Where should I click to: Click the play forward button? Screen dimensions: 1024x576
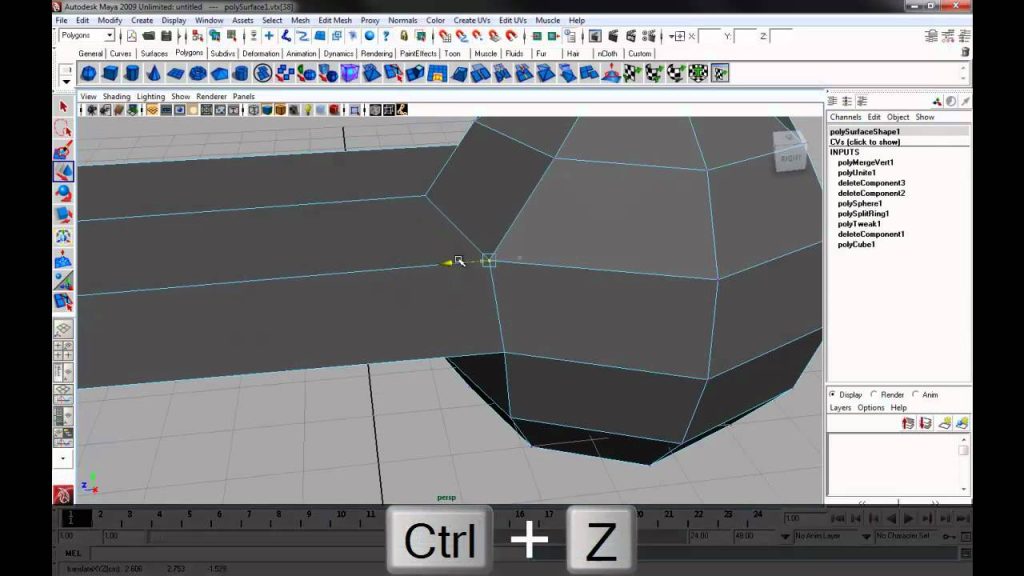(908, 519)
